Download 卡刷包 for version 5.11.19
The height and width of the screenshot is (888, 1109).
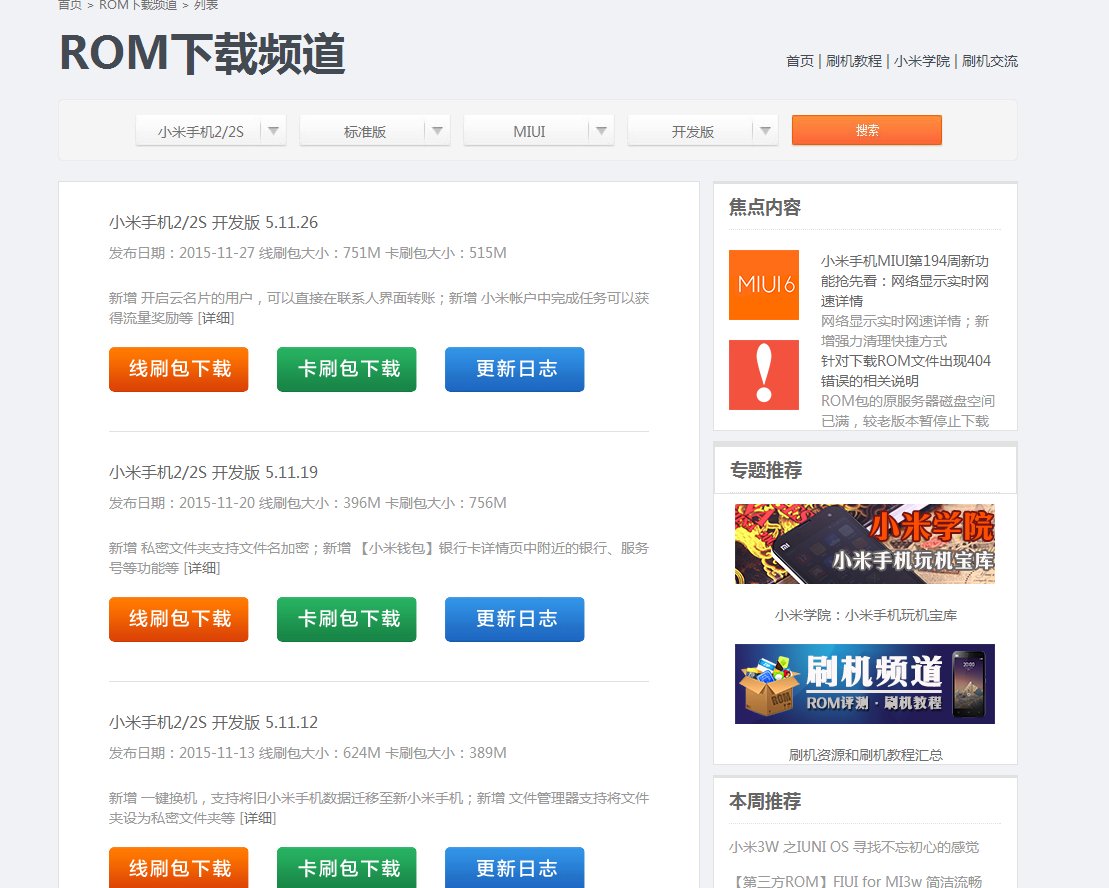point(346,619)
